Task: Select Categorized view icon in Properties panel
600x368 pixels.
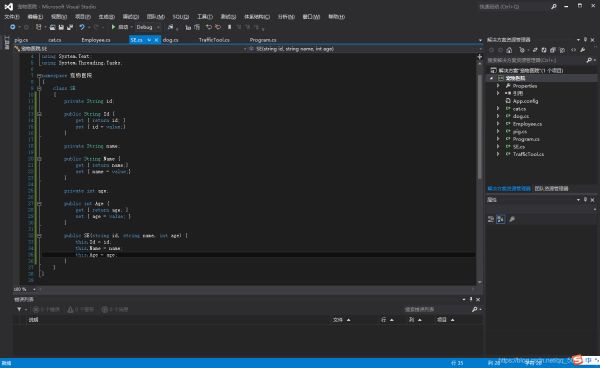Action: pyautogui.click(x=491, y=219)
